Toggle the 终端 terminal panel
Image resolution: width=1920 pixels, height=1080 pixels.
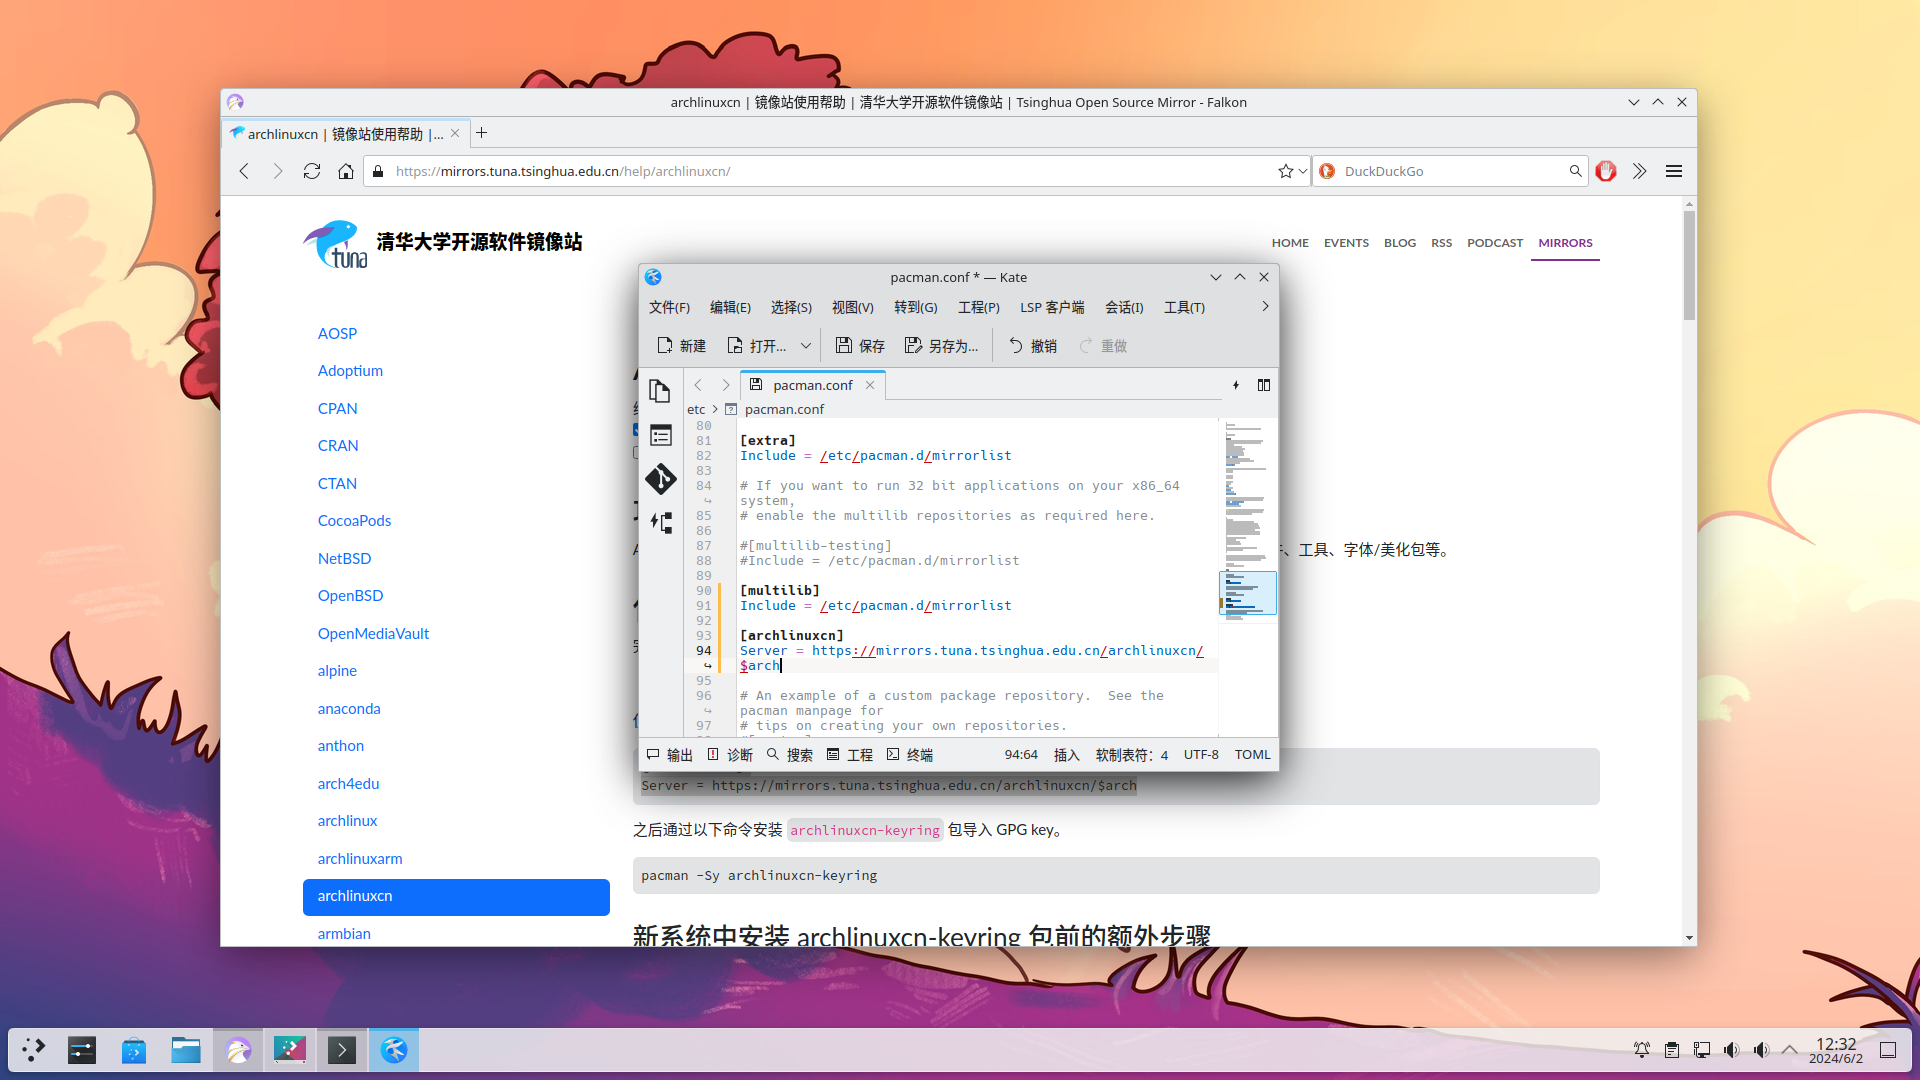[x=909, y=755]
